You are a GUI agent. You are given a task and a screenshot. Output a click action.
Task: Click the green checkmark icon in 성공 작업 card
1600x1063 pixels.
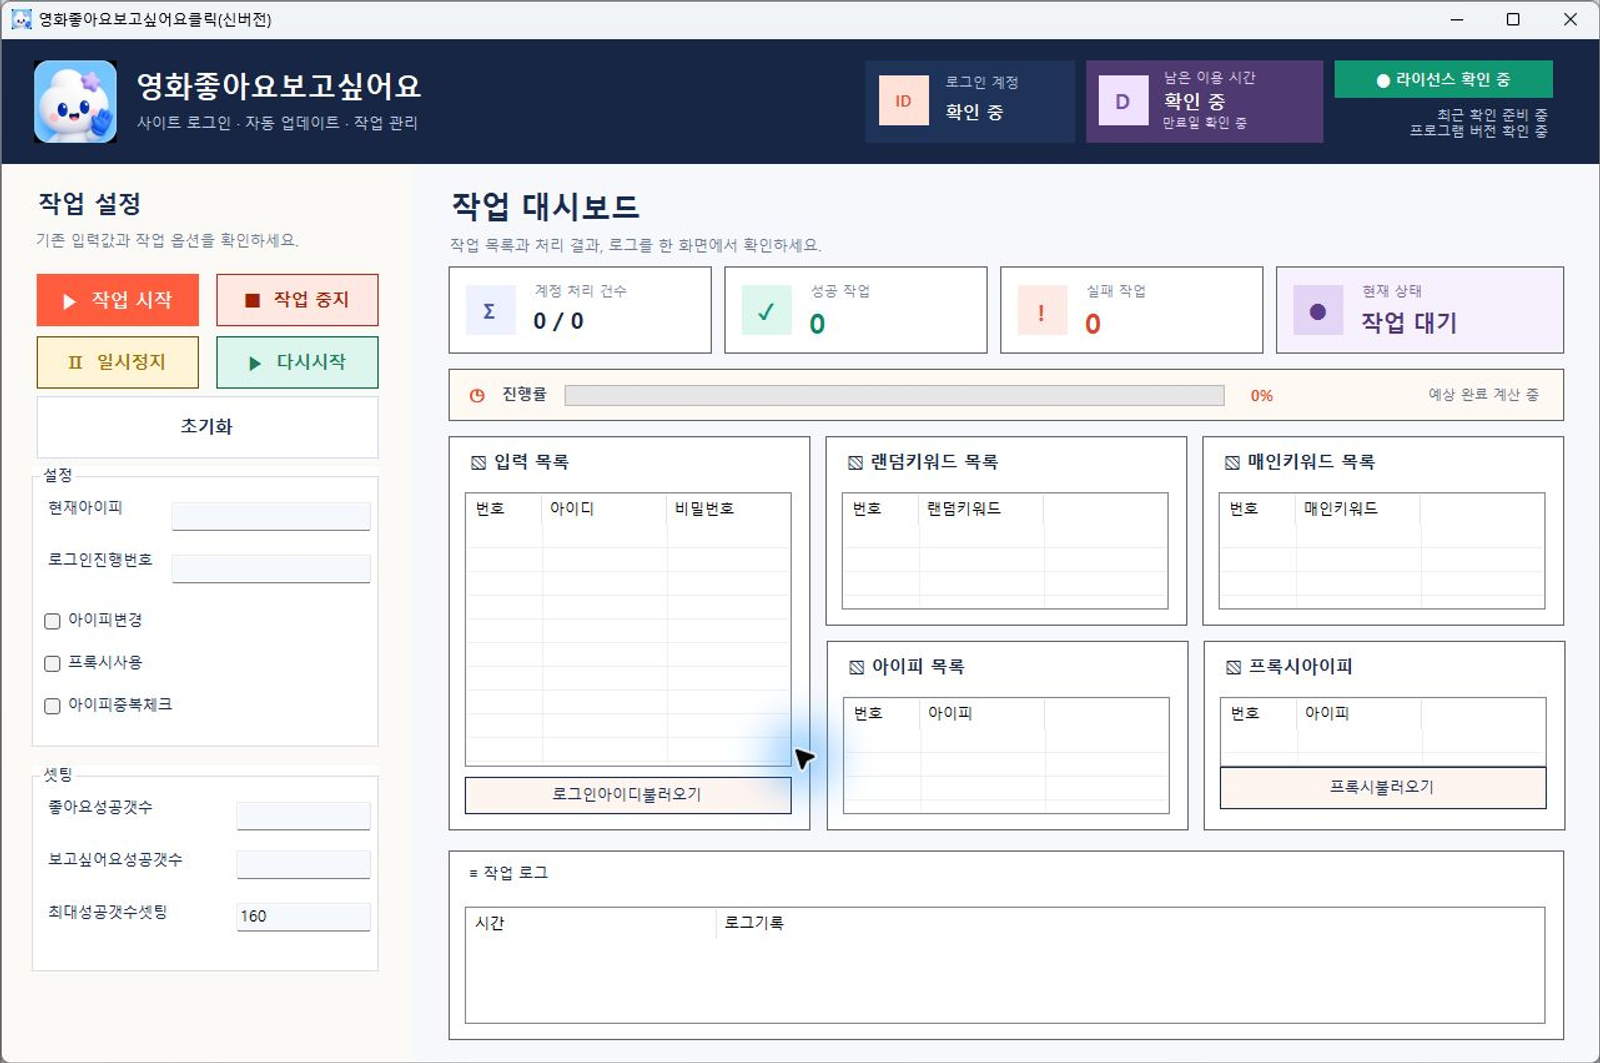[x=766, y=310]
